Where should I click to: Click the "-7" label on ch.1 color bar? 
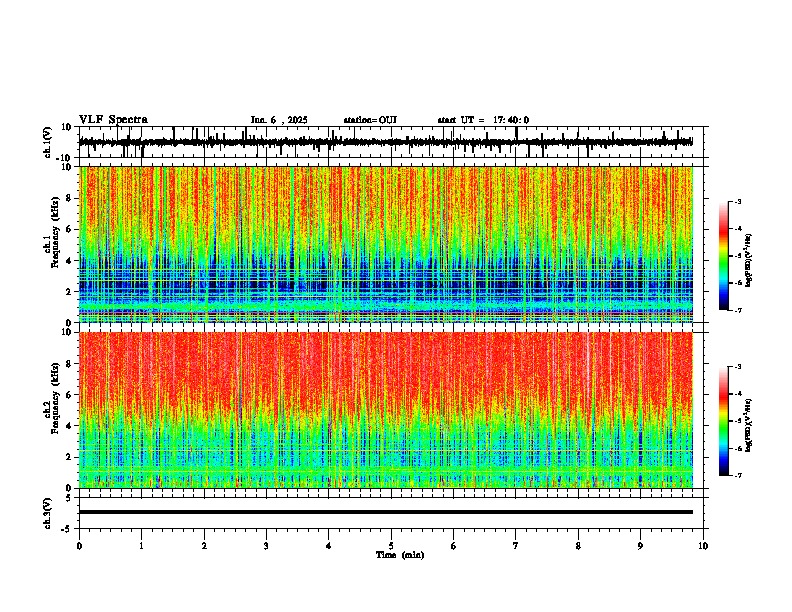coord(738,311)
